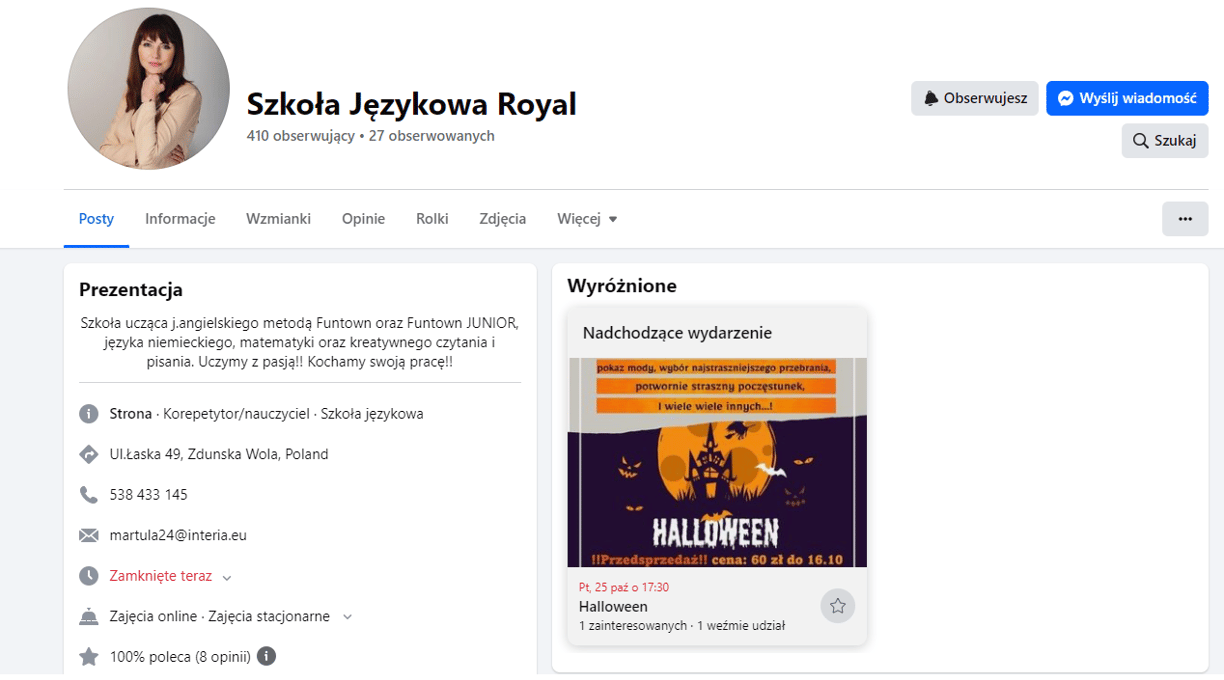Click the event date Pt, 25 paź o 17:30

(624, 588)
